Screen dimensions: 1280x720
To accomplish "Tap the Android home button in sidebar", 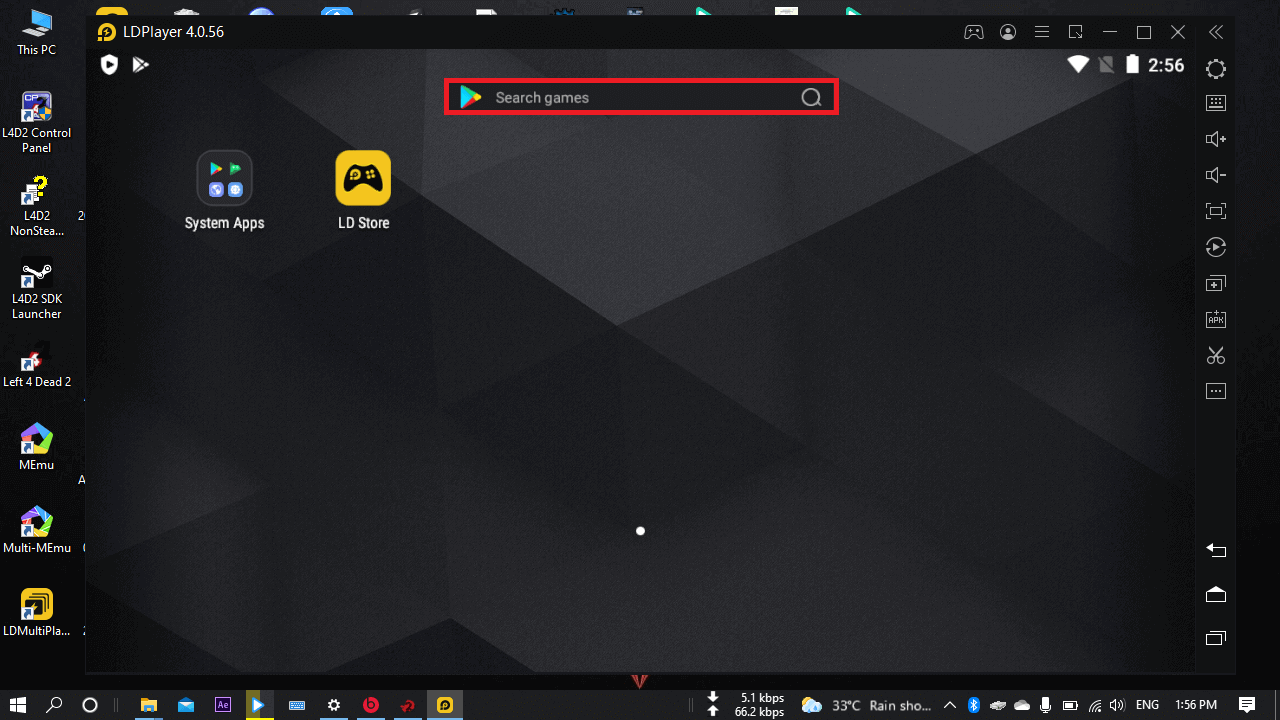I will click(1216, 594).
